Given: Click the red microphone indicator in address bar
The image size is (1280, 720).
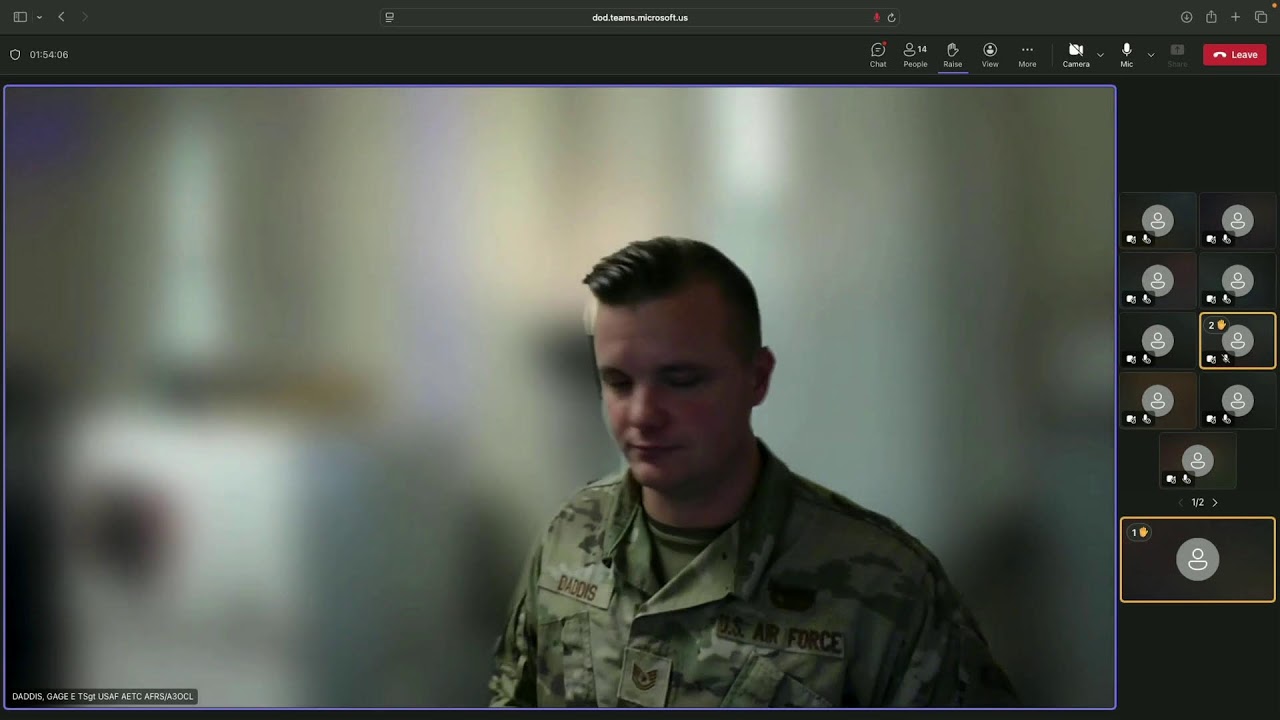Looking at the screenshot, I should pyautogui.click(x=876, y=17).
